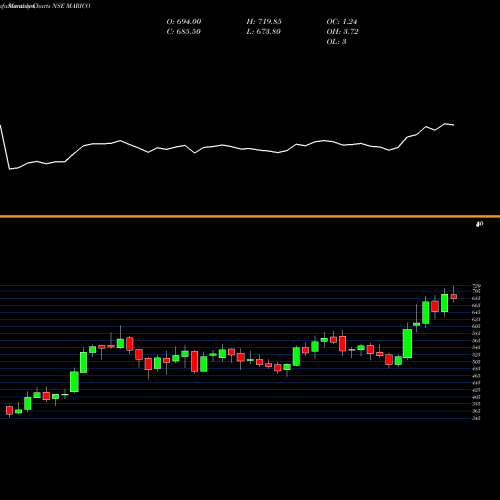The width and height of the screenshot is (500, 500).
Task: Click the 365 price axis label
Action: pyautogui.click(x=476, y=411)
